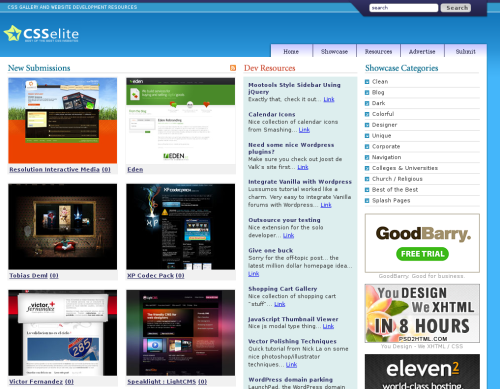Screen dimensions: 500x389
Task: Switch to the Resources tab
Action: (378, 51)
